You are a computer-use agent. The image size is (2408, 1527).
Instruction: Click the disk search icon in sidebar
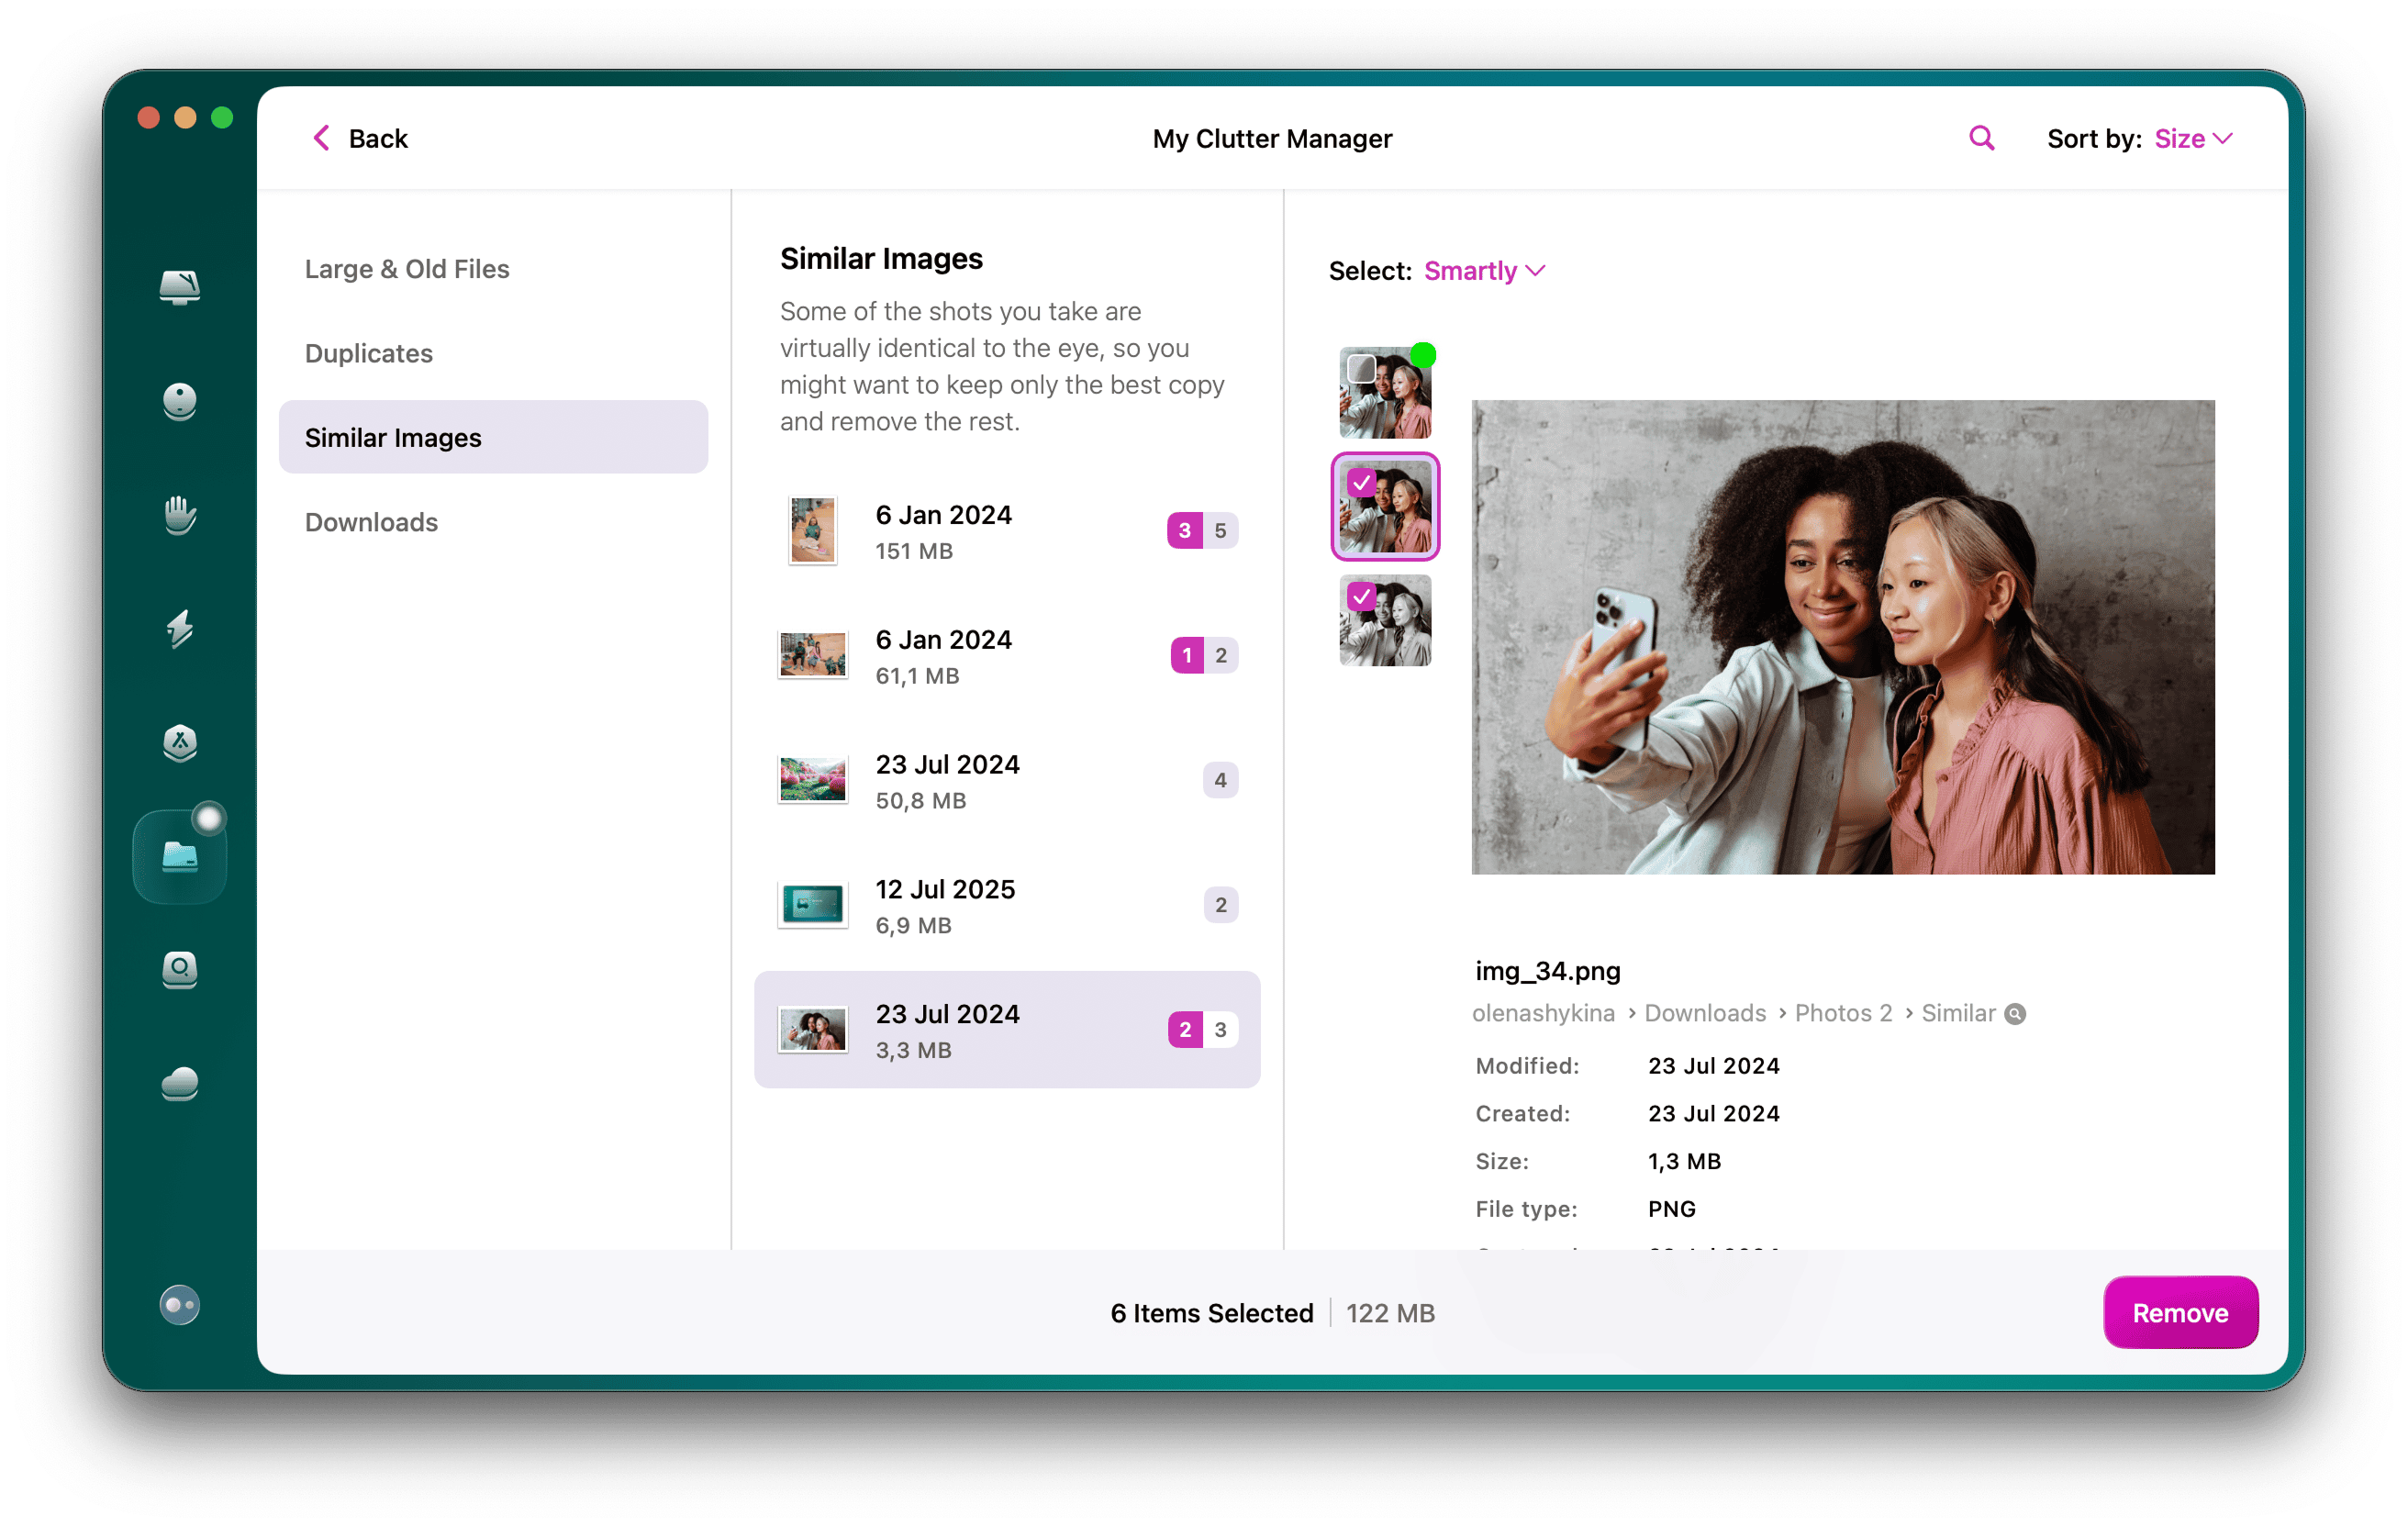pos(180,970)
